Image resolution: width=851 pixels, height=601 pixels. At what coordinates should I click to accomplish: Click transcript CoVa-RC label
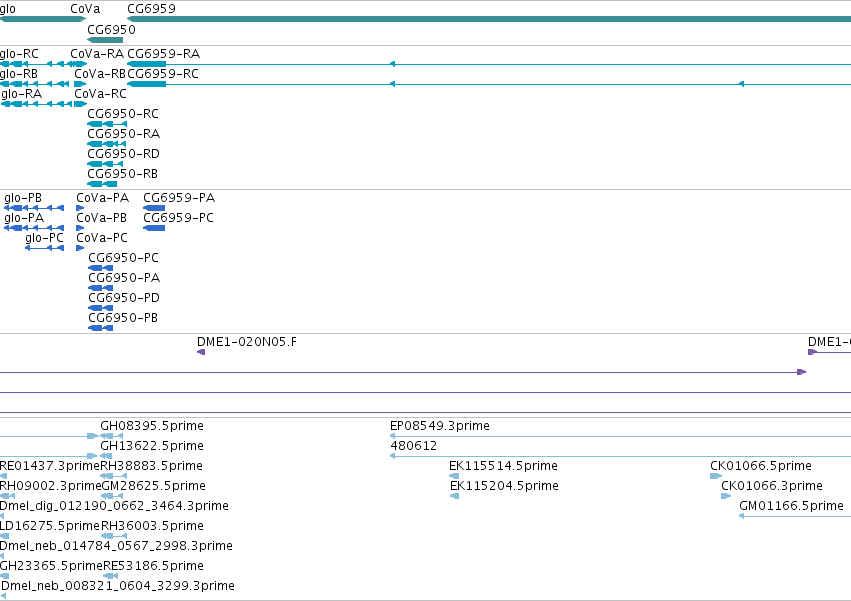100,94
